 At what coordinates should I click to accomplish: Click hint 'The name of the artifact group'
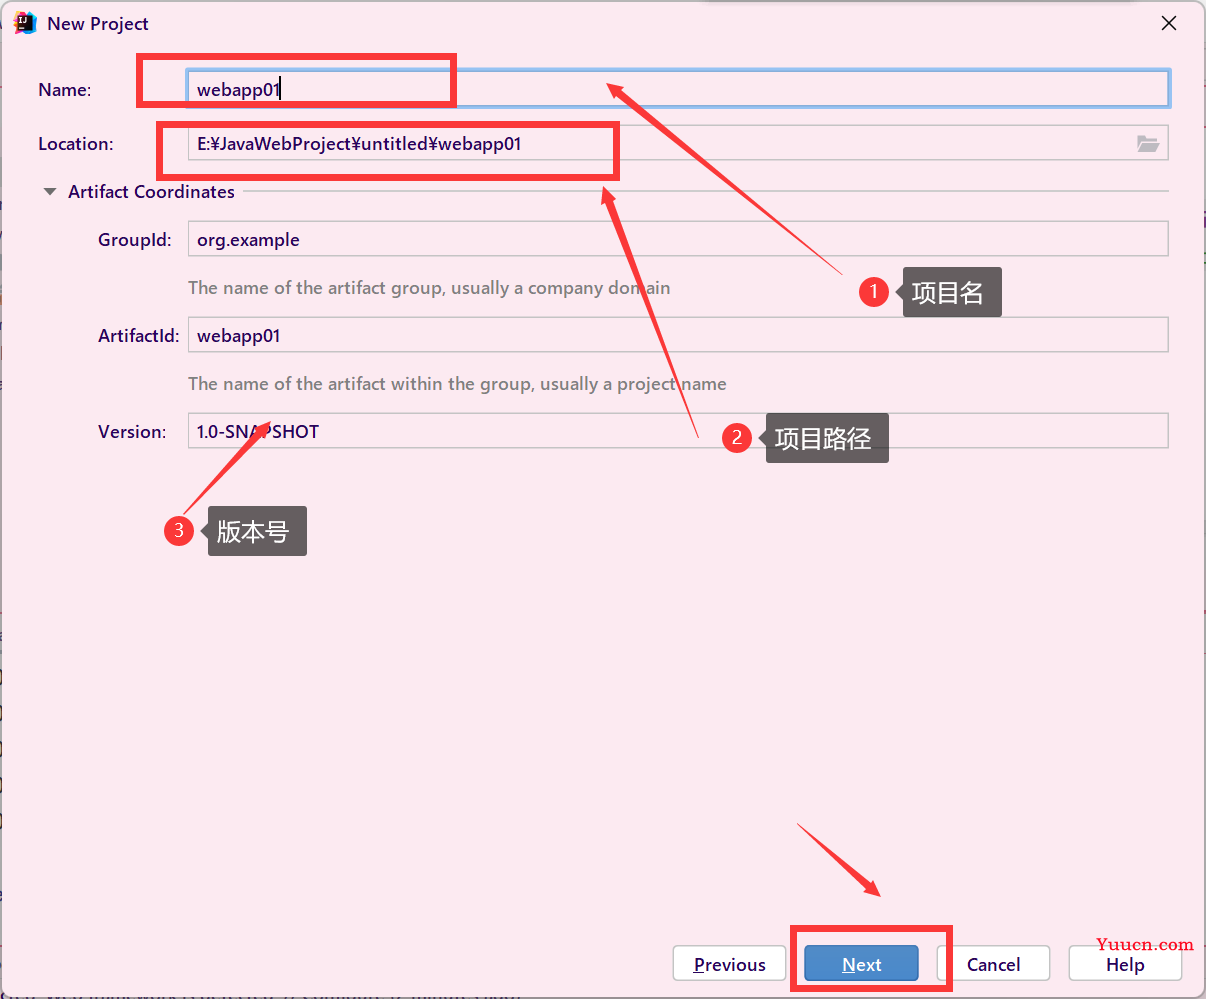point(429,288)
